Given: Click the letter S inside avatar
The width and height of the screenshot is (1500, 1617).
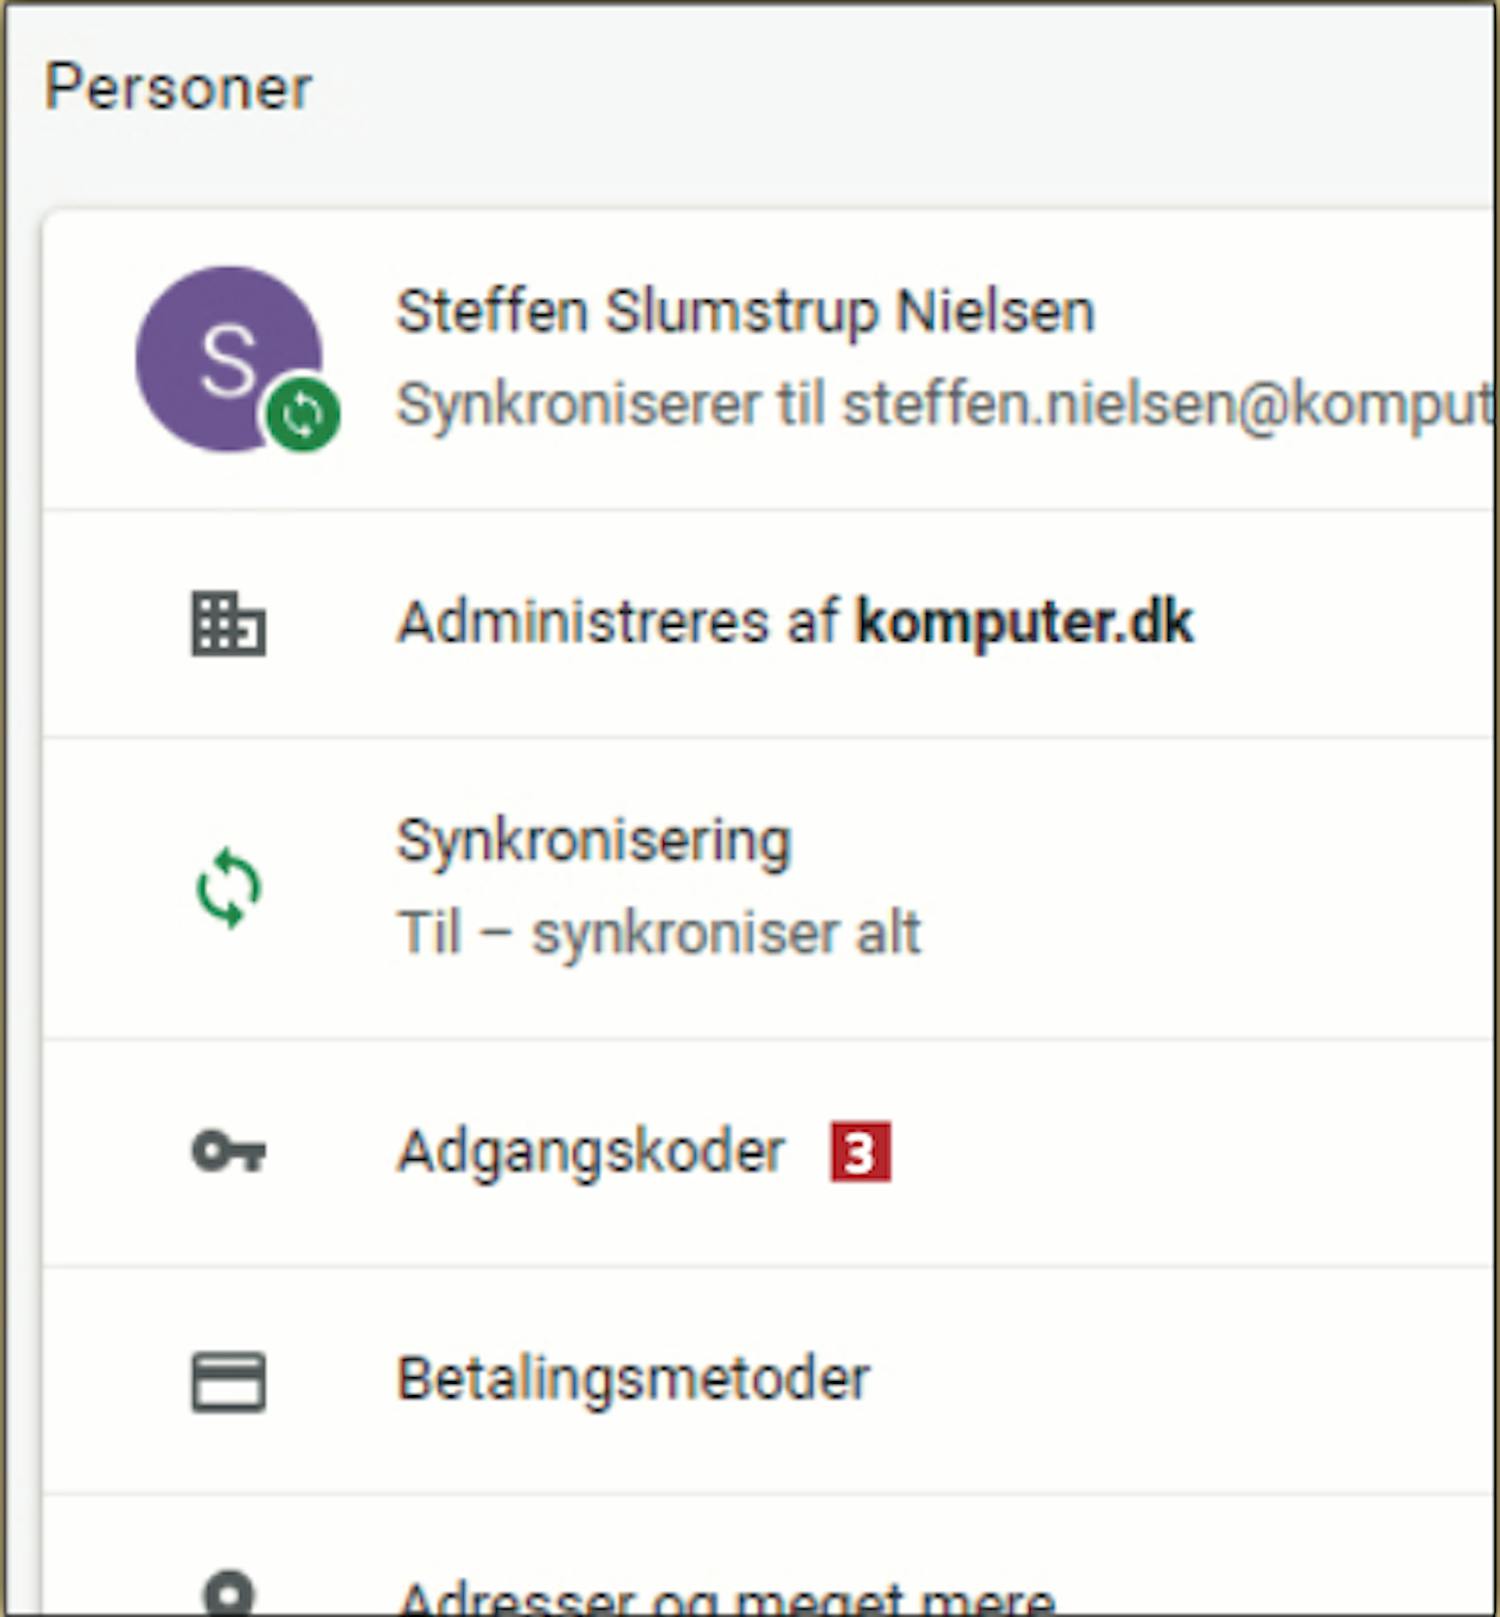Looking at the screenshot, I should (x=228, y=360).
